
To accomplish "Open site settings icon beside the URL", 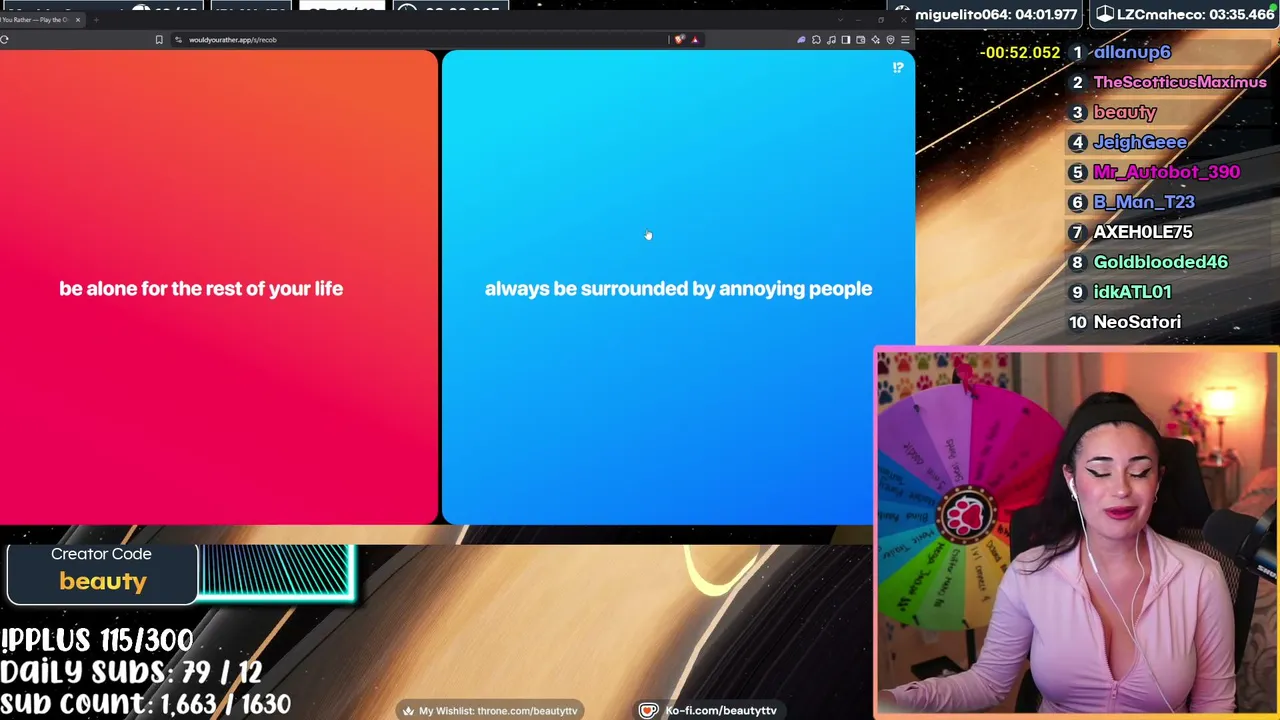I will pos(178,40).
